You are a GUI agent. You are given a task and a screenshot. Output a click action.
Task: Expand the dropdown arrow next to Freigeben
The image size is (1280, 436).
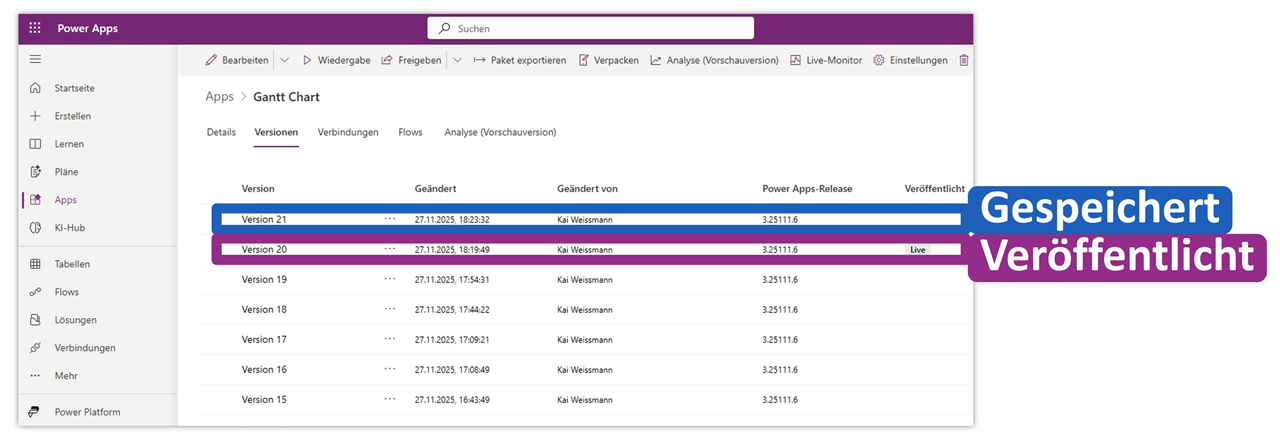click(457, 60)
